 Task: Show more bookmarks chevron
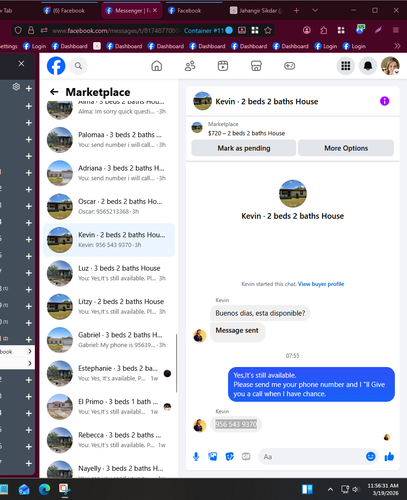(397, 46)
